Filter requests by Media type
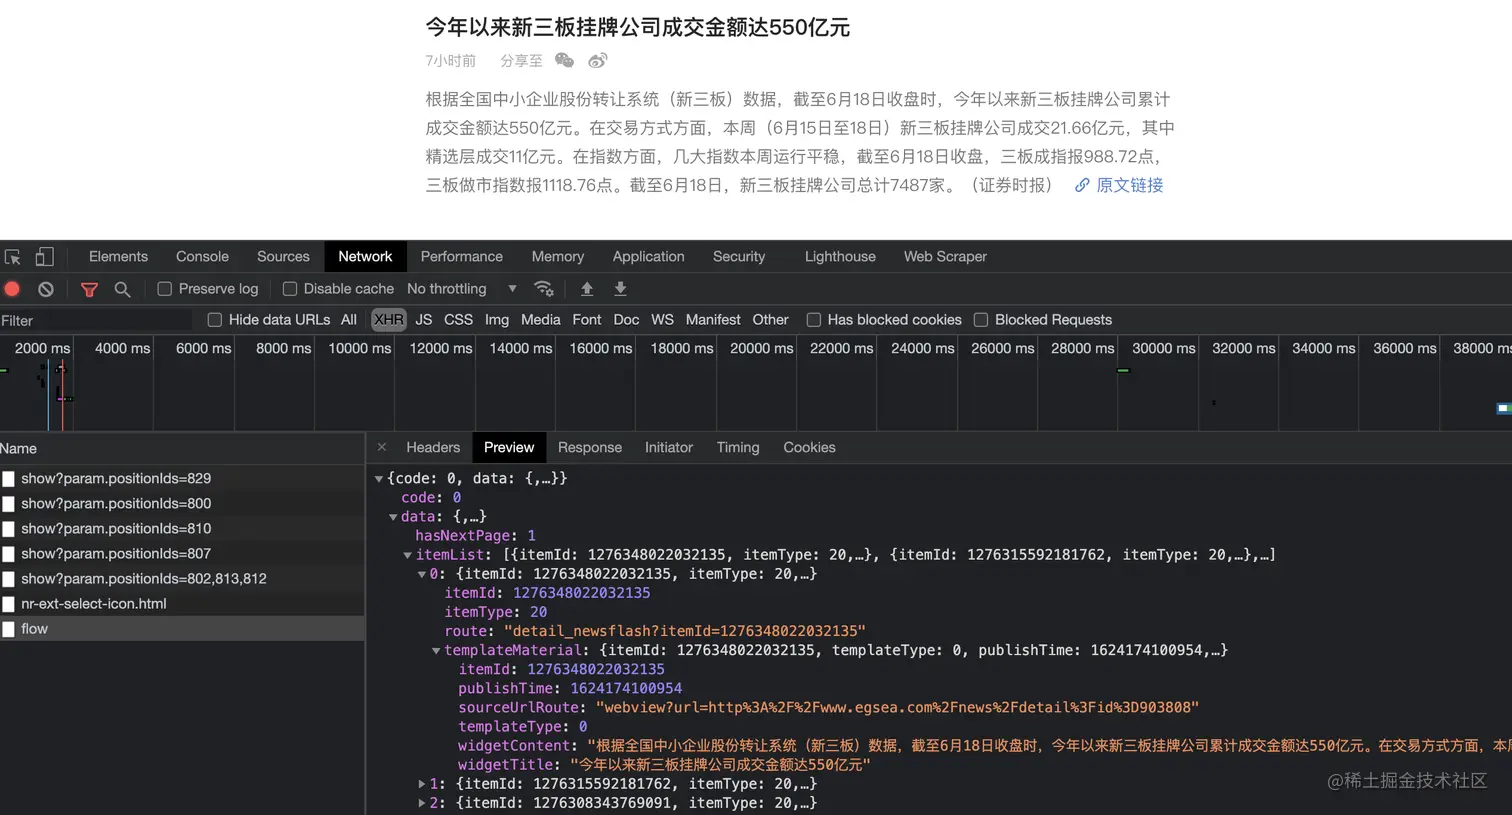The width and height of the screenshot is (1512, 815). 541,320
